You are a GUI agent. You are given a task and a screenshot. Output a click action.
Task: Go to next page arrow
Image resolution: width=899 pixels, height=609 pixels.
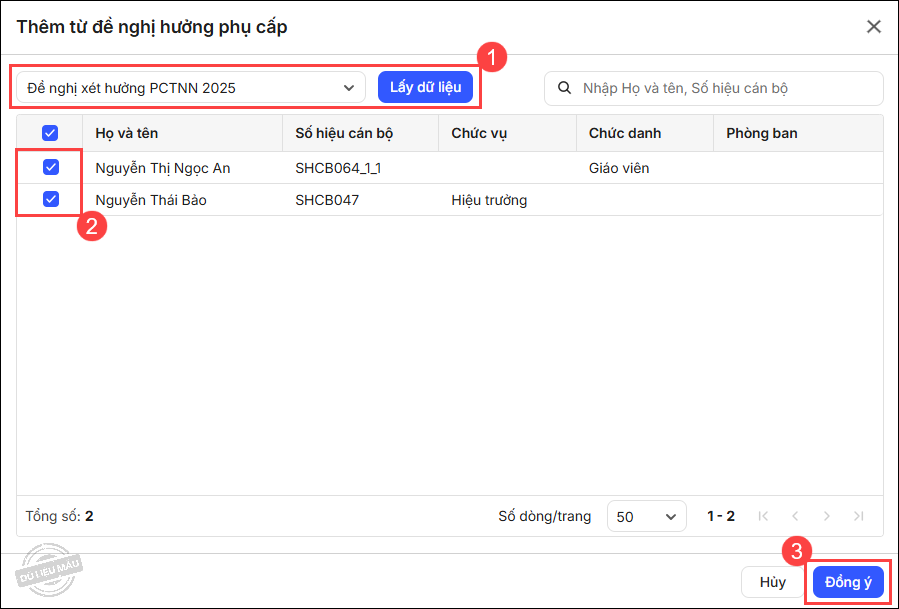click(826, 516)
